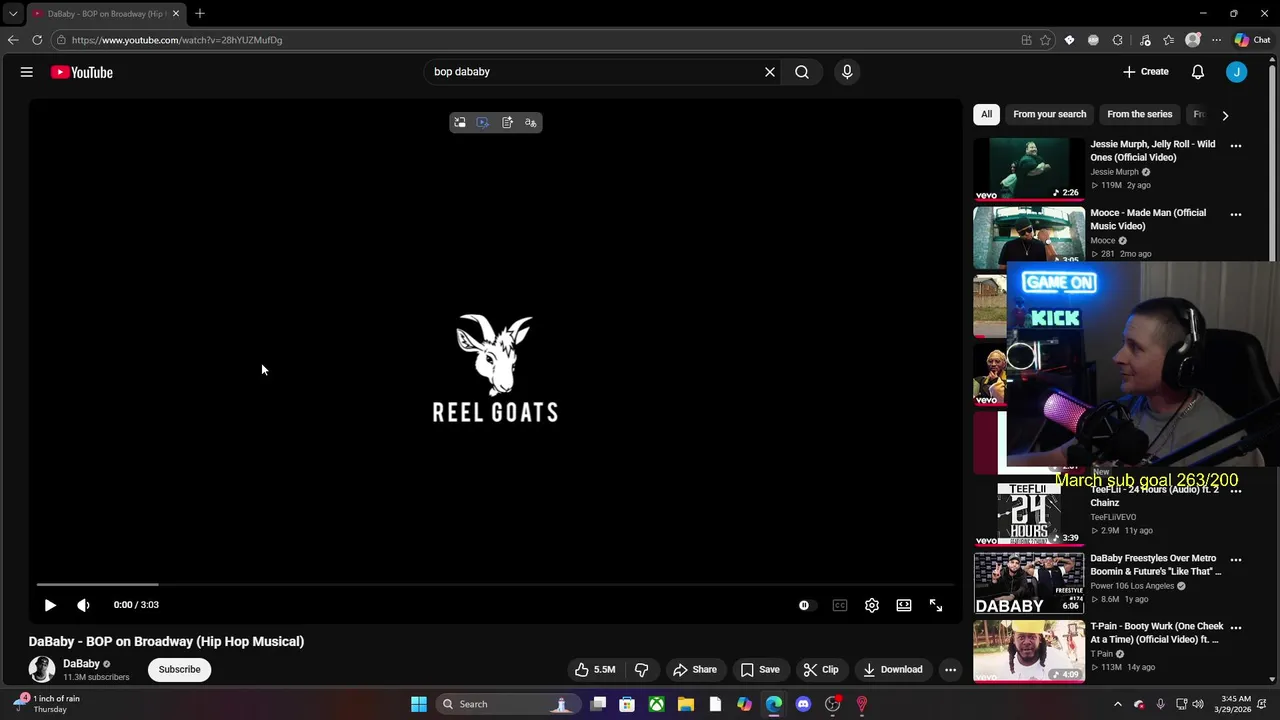This screenshot has height=720, width=1280.
Task: Click the magnifier search button
Action: [802, 72]
